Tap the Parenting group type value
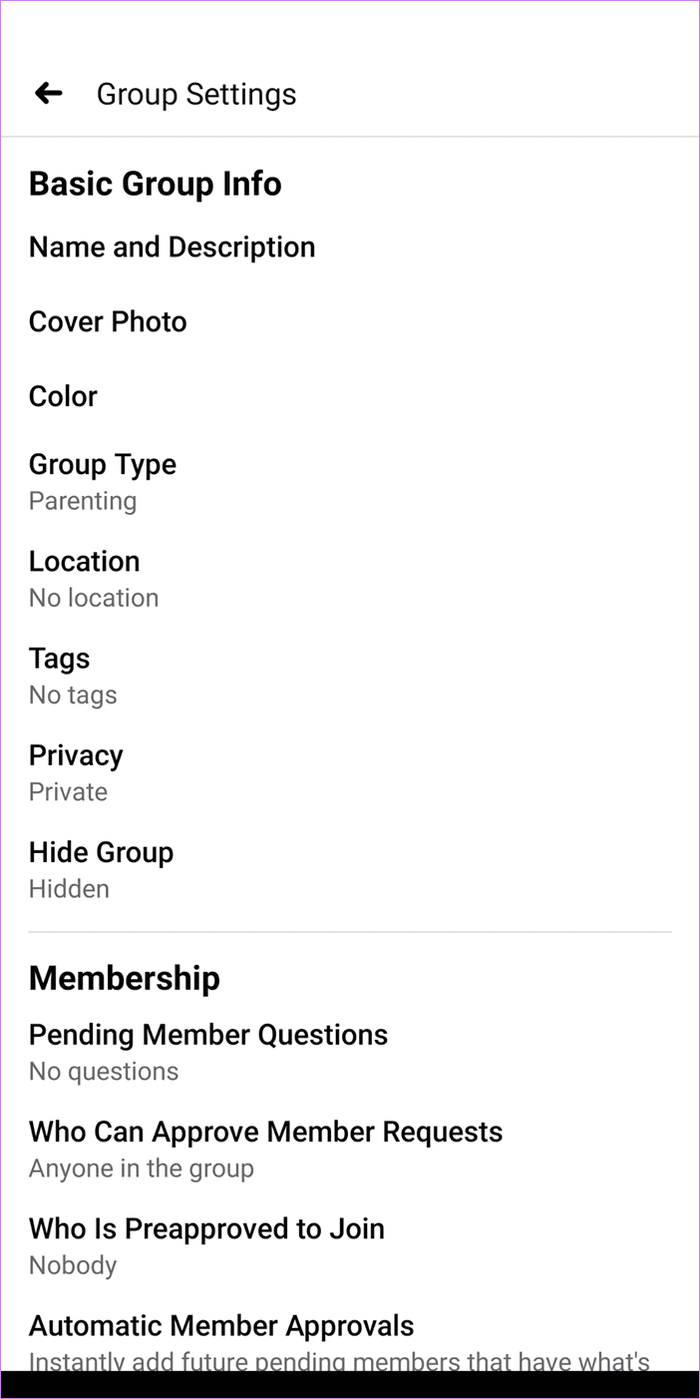Viewport: 700px width, 1399px height. (83, 501)
